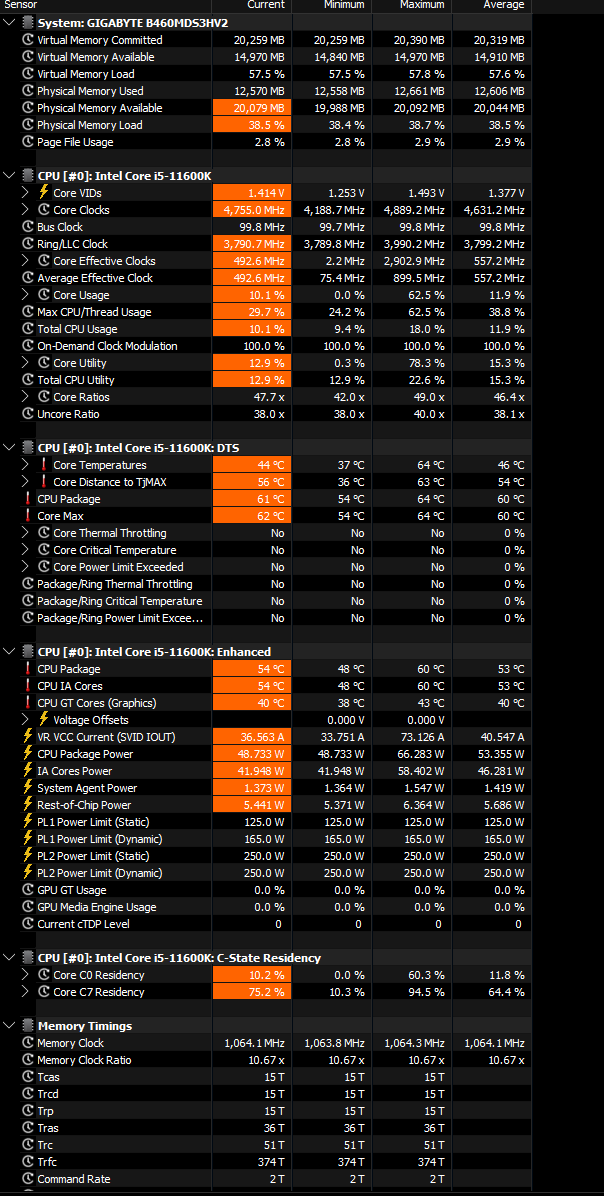604x1196 pixels.
Task: Click the thermometer icon of DTS CPU Package
Action: click(27, 499)
